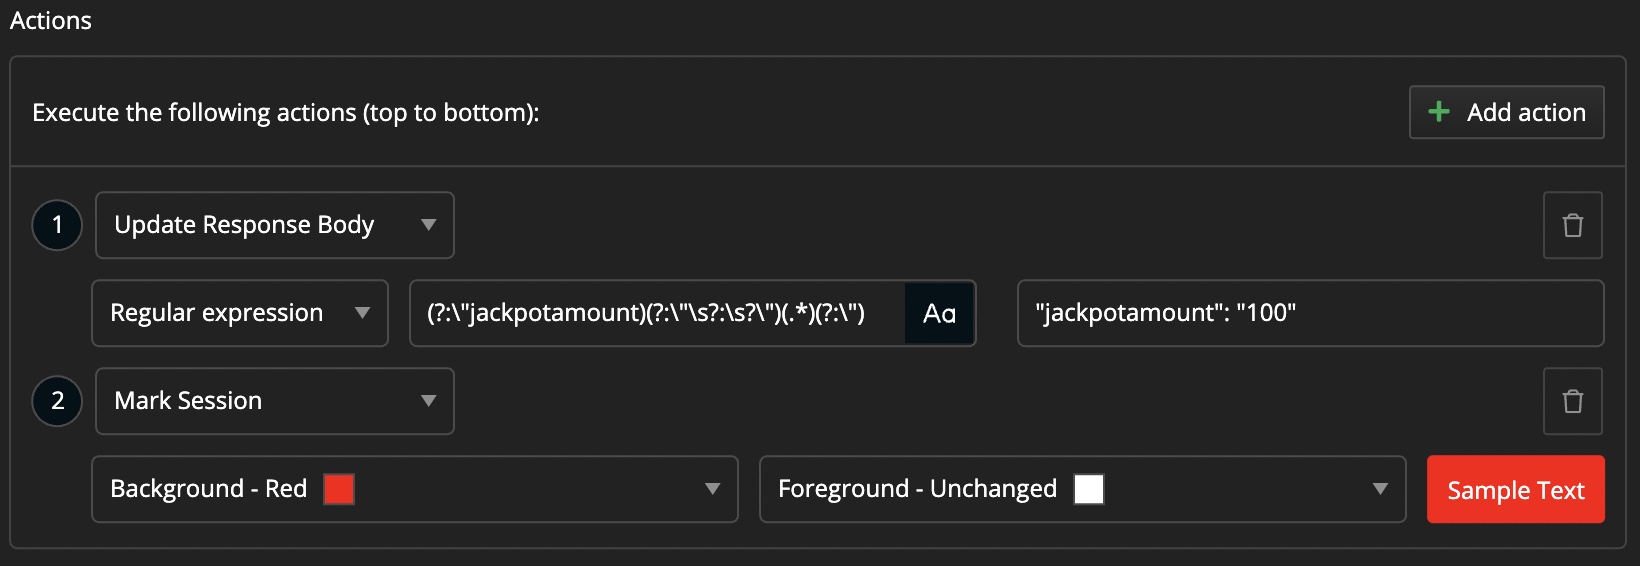This screenshot has height=566, width=1640.
Task: Delete the Mark Session action
Action: point(1572,401)
